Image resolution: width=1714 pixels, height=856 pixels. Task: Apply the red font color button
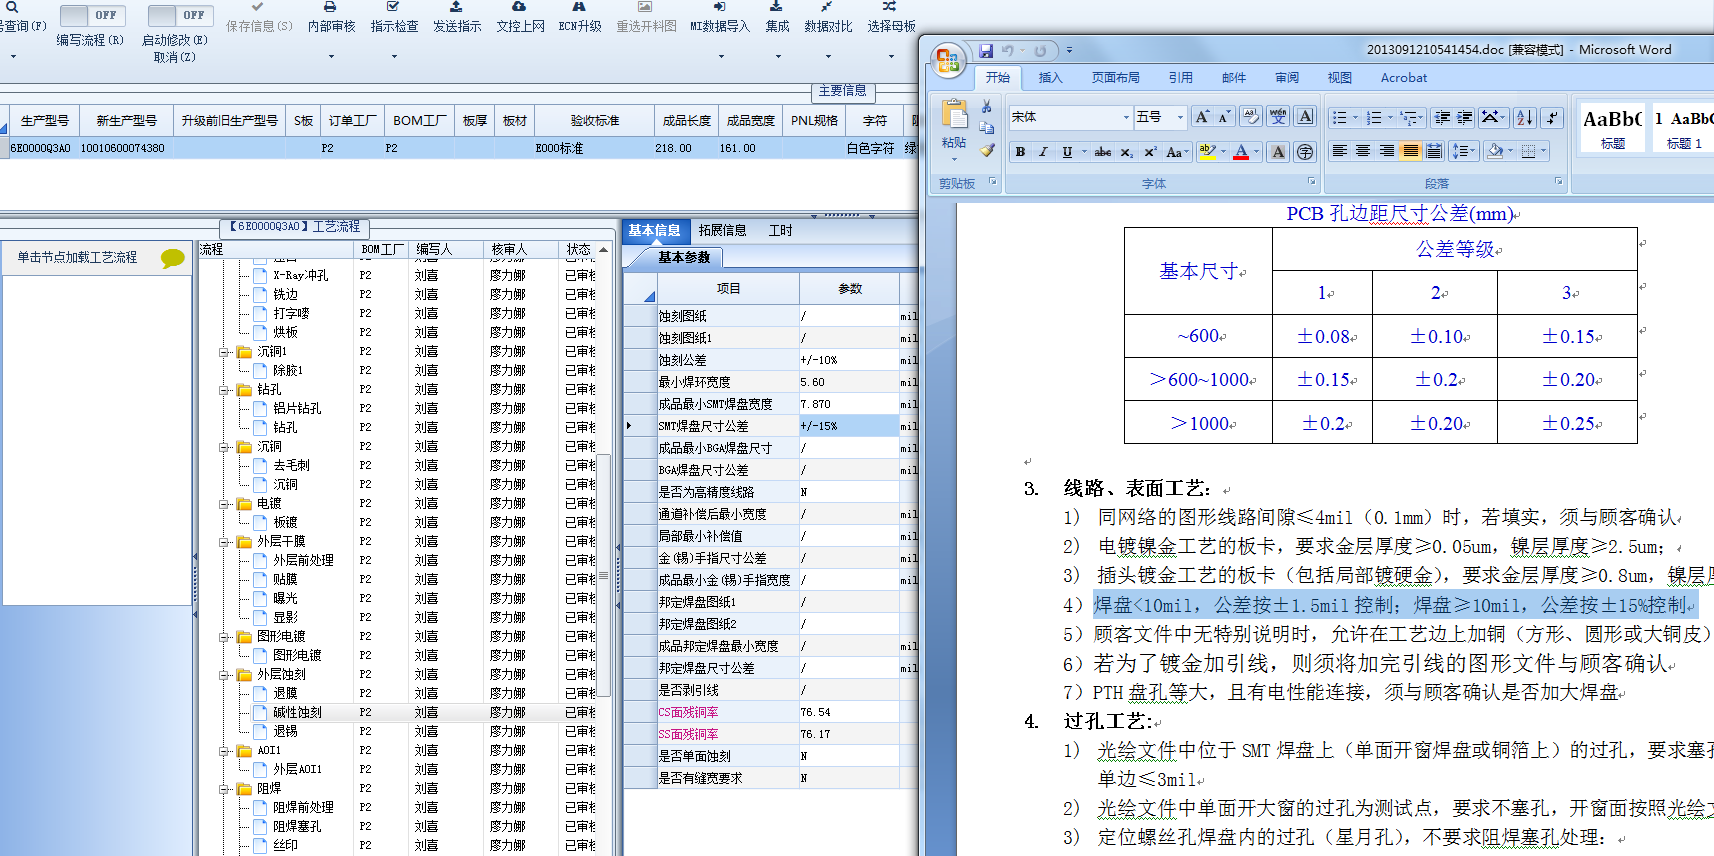1241,152
